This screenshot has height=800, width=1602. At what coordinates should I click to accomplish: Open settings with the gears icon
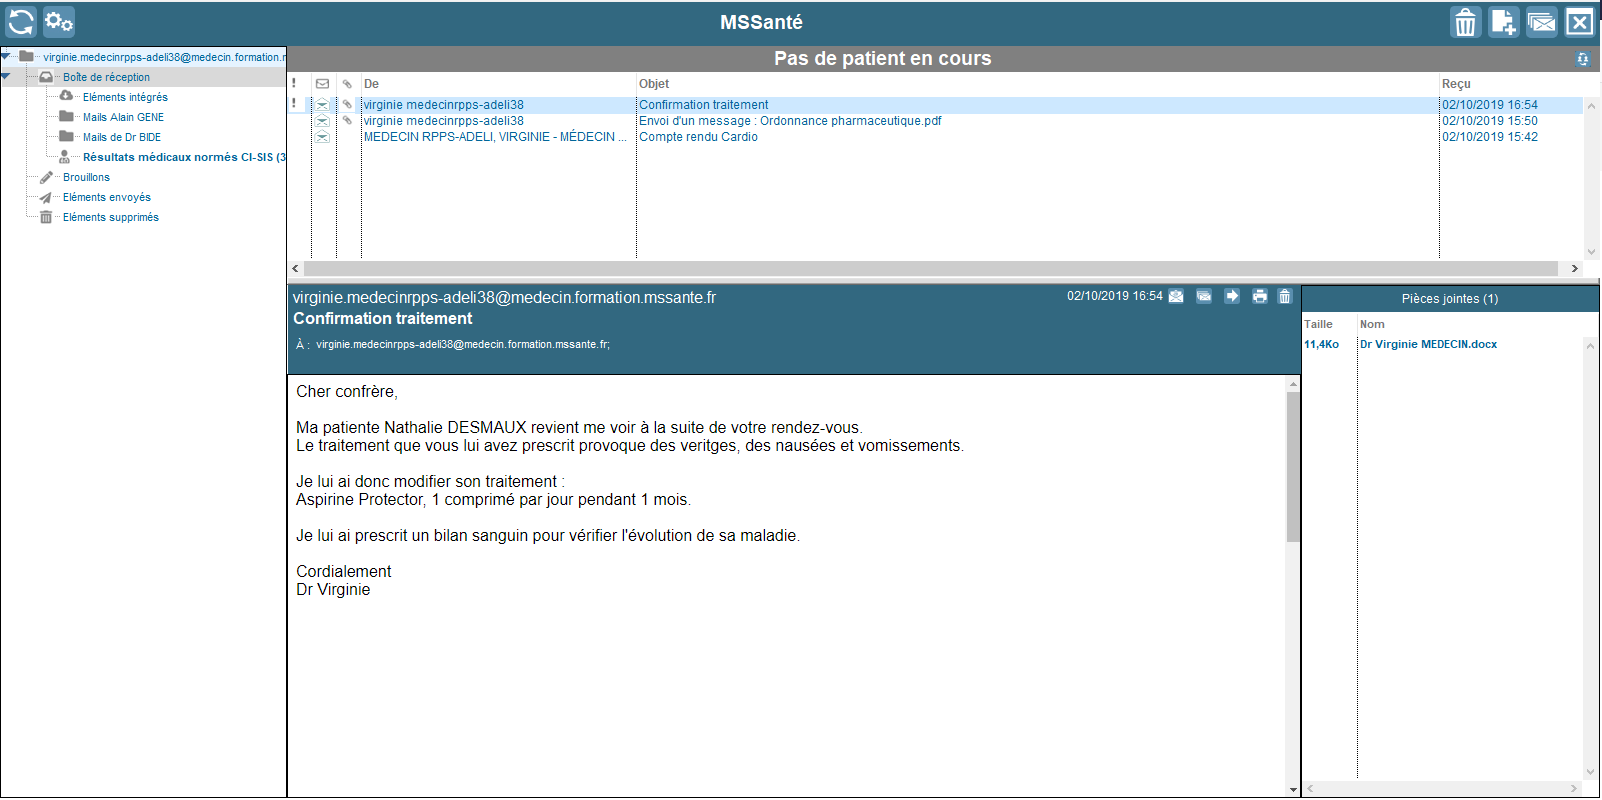tap(59, 22)
